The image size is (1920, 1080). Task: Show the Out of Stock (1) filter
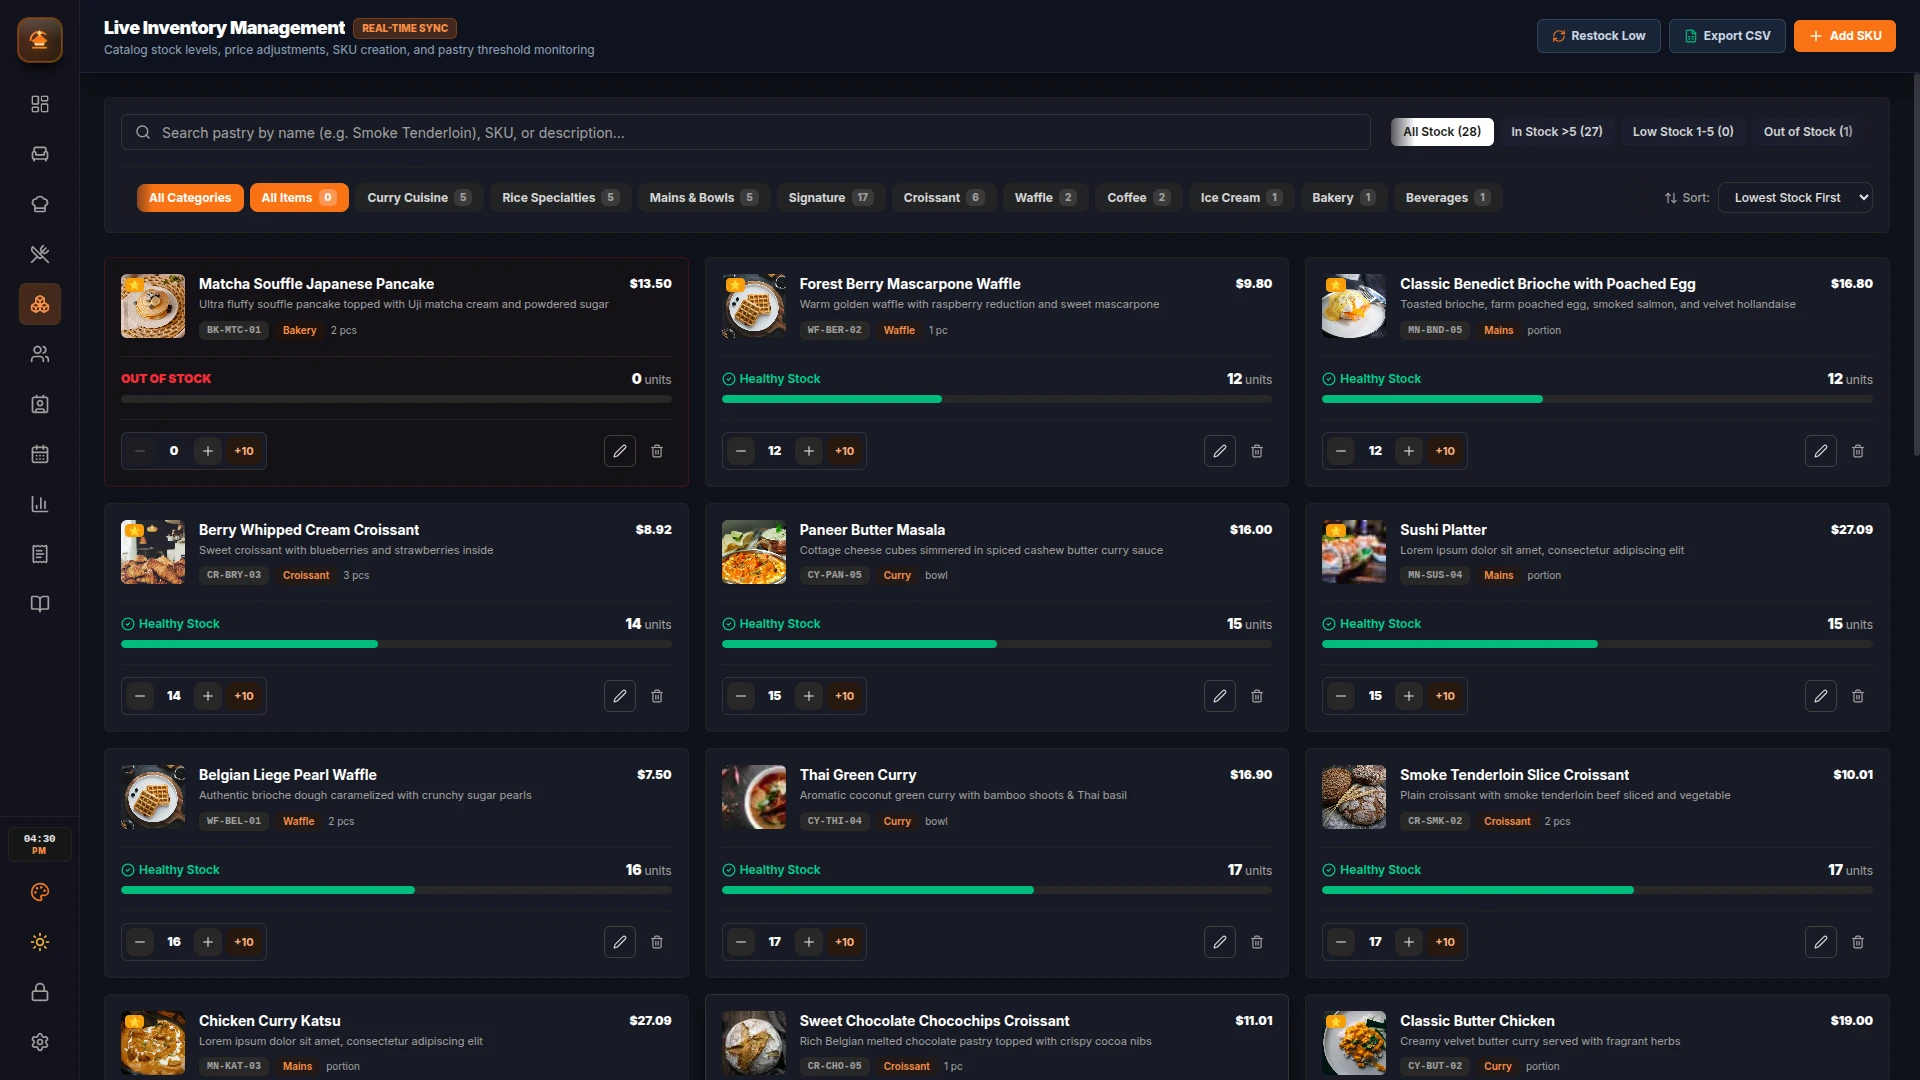pos(1808,132)
